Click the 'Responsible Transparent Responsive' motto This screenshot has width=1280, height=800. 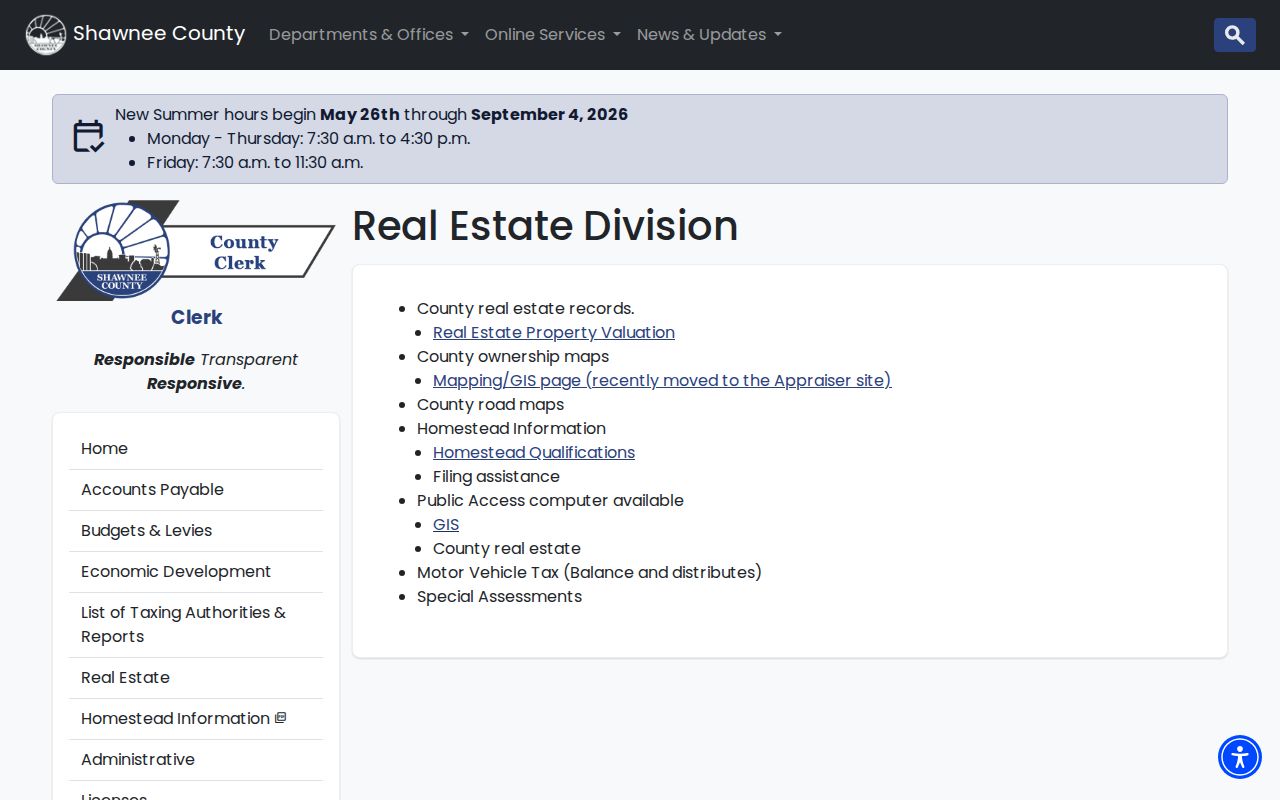(x=196, y=371)
